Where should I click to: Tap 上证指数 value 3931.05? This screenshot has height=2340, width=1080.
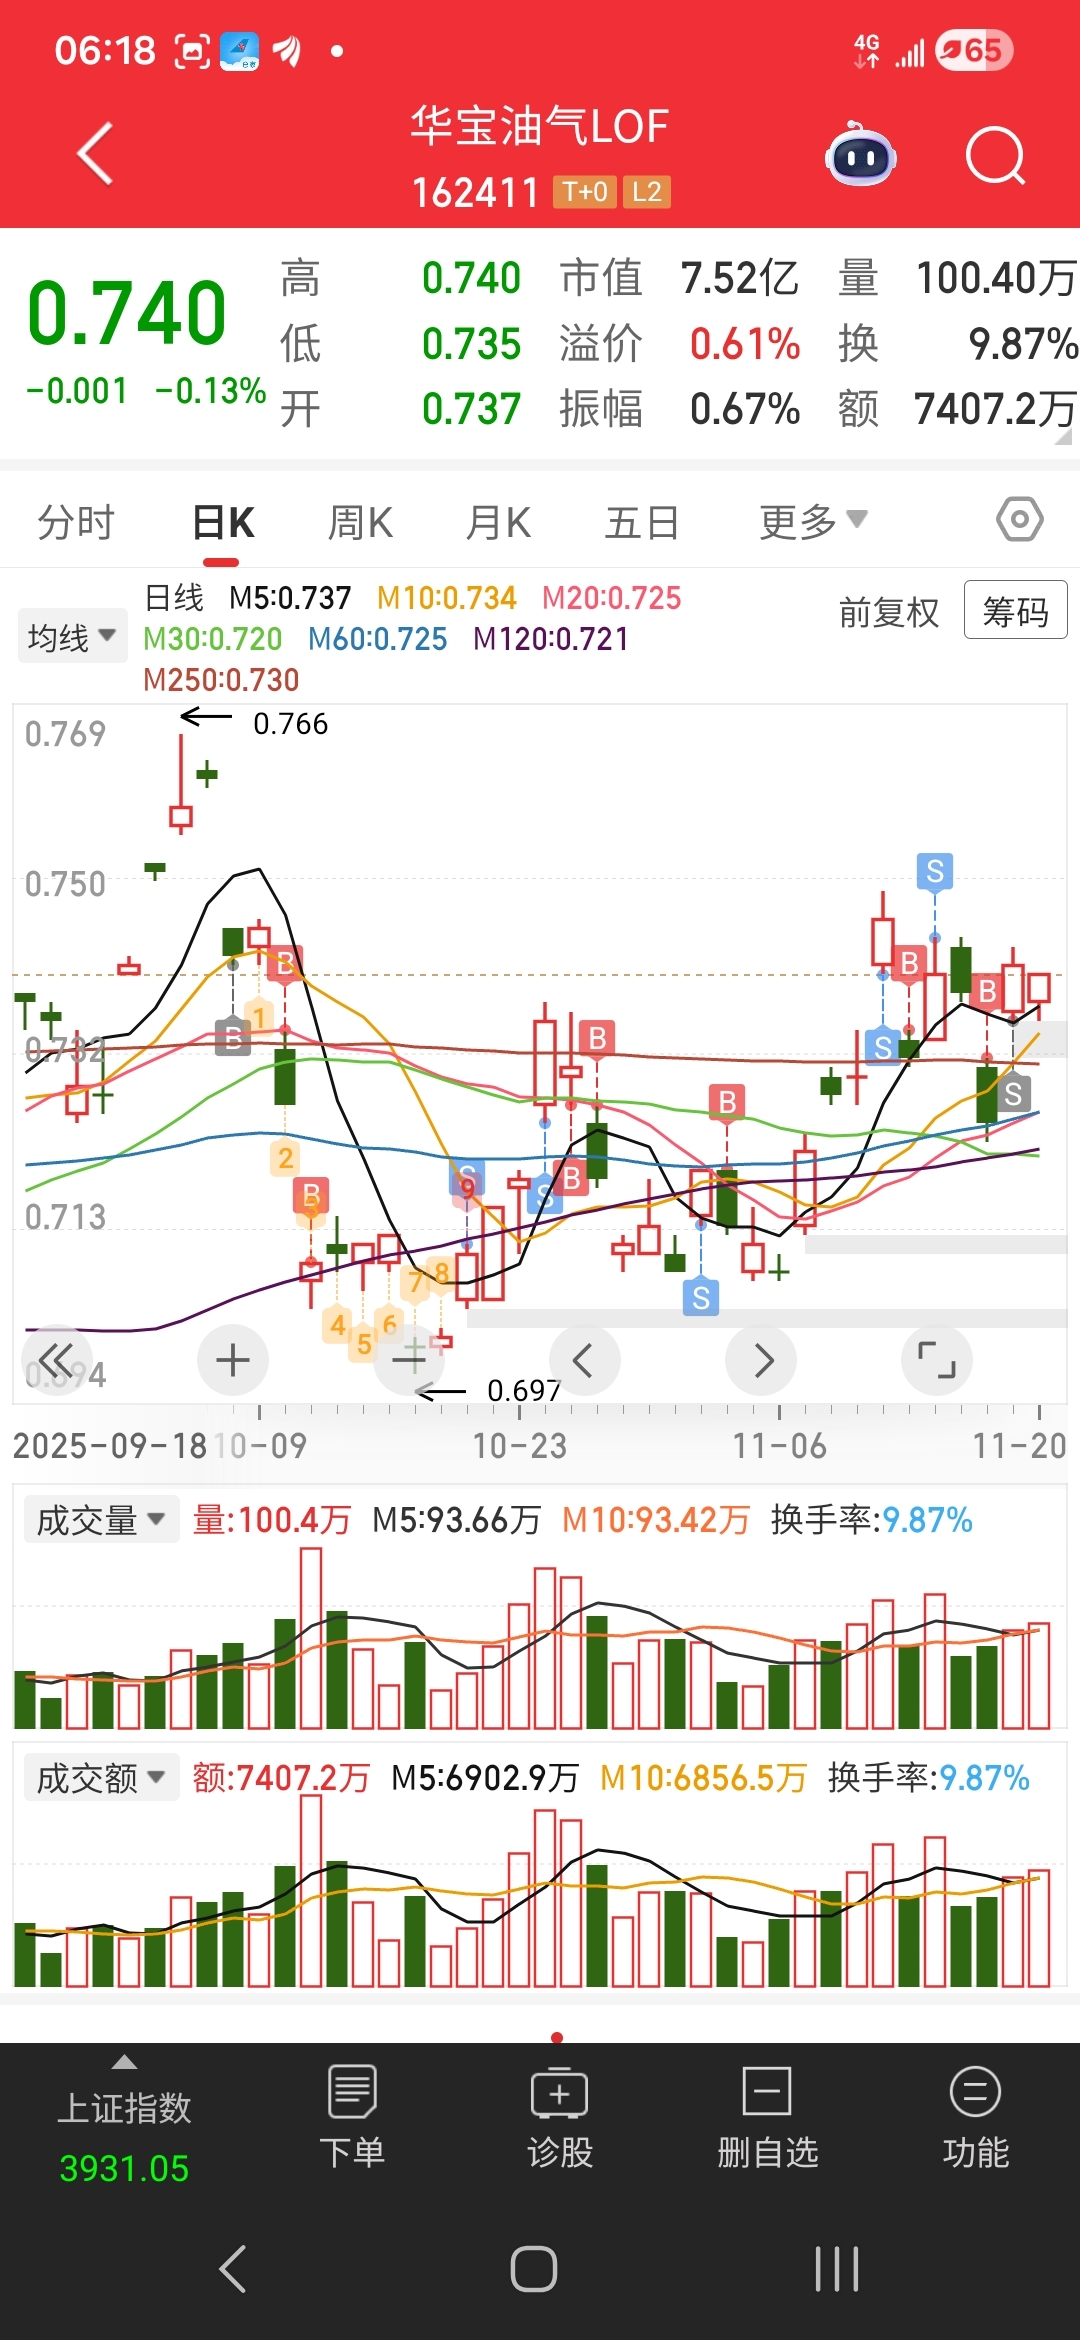click(124, 2168)
